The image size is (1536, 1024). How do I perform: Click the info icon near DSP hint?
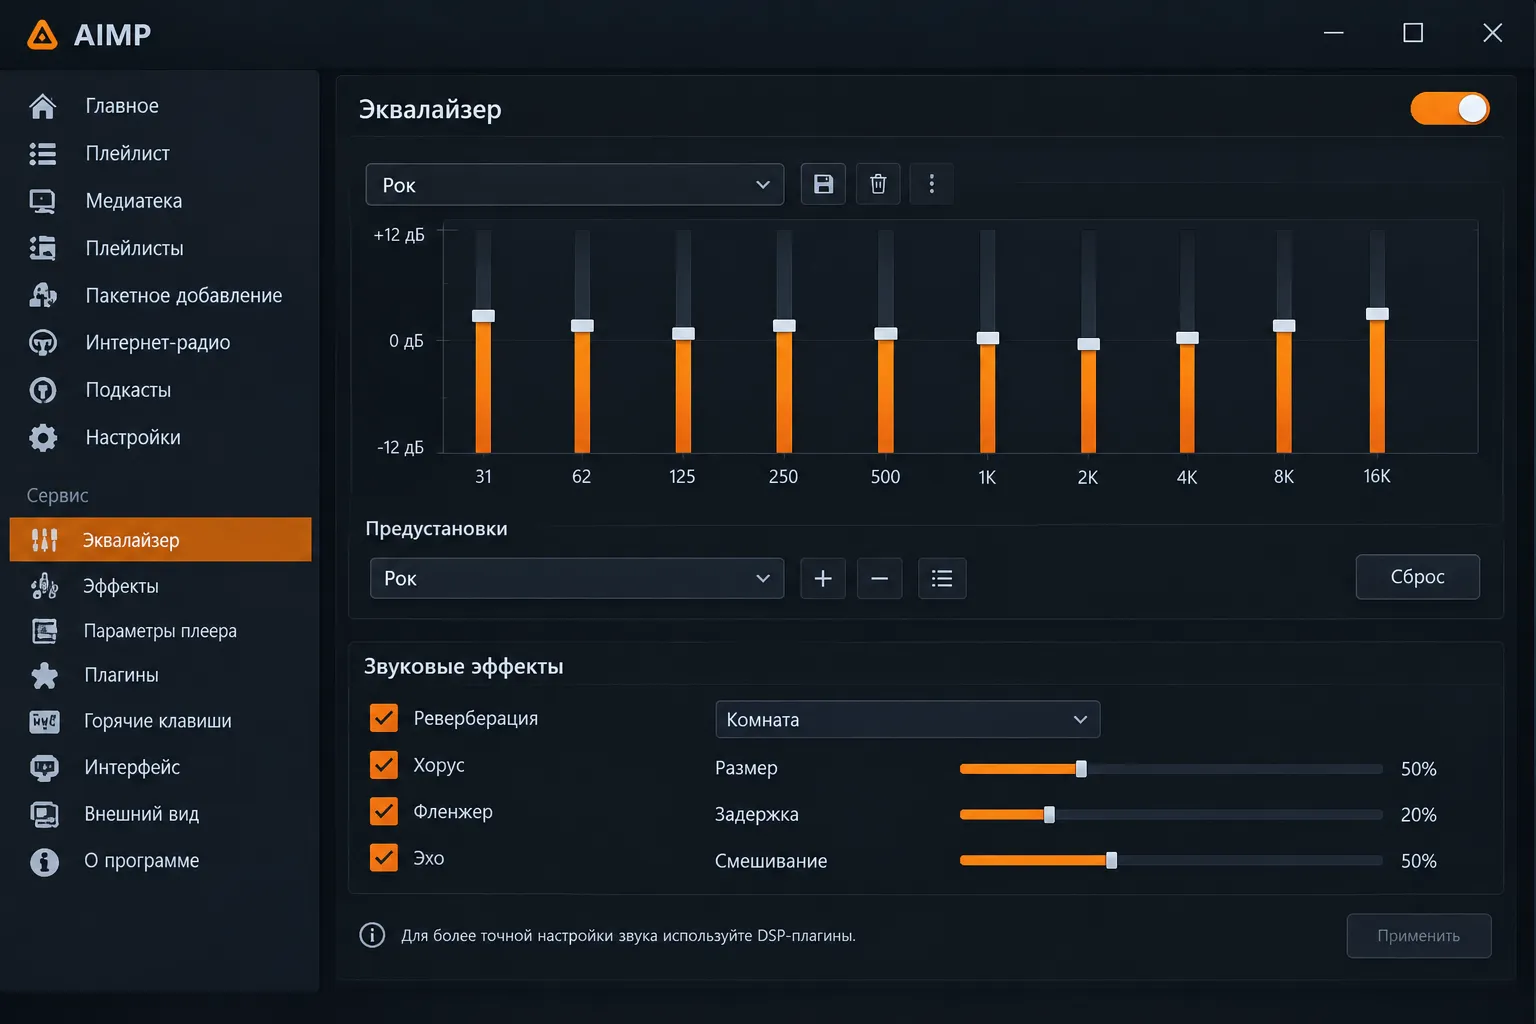[x=372, y=935]
